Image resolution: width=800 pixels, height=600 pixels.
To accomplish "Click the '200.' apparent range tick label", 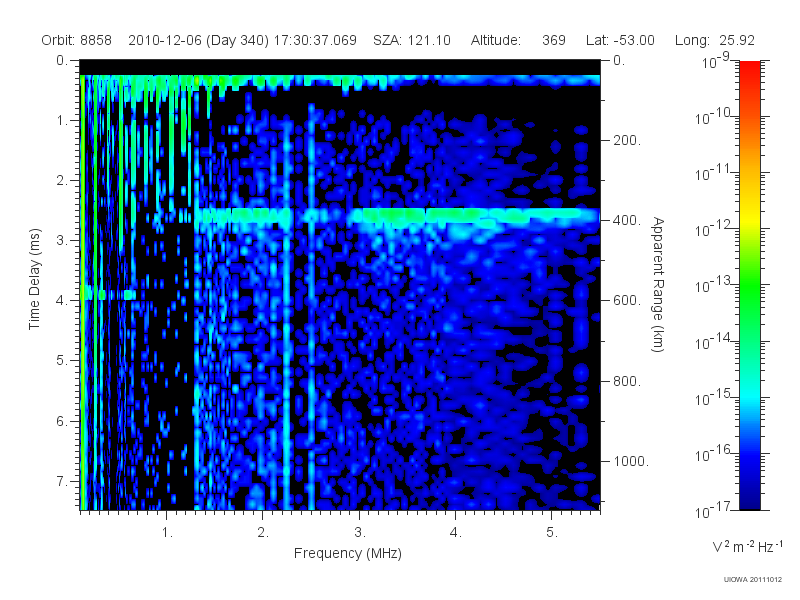I will [627, 140].
